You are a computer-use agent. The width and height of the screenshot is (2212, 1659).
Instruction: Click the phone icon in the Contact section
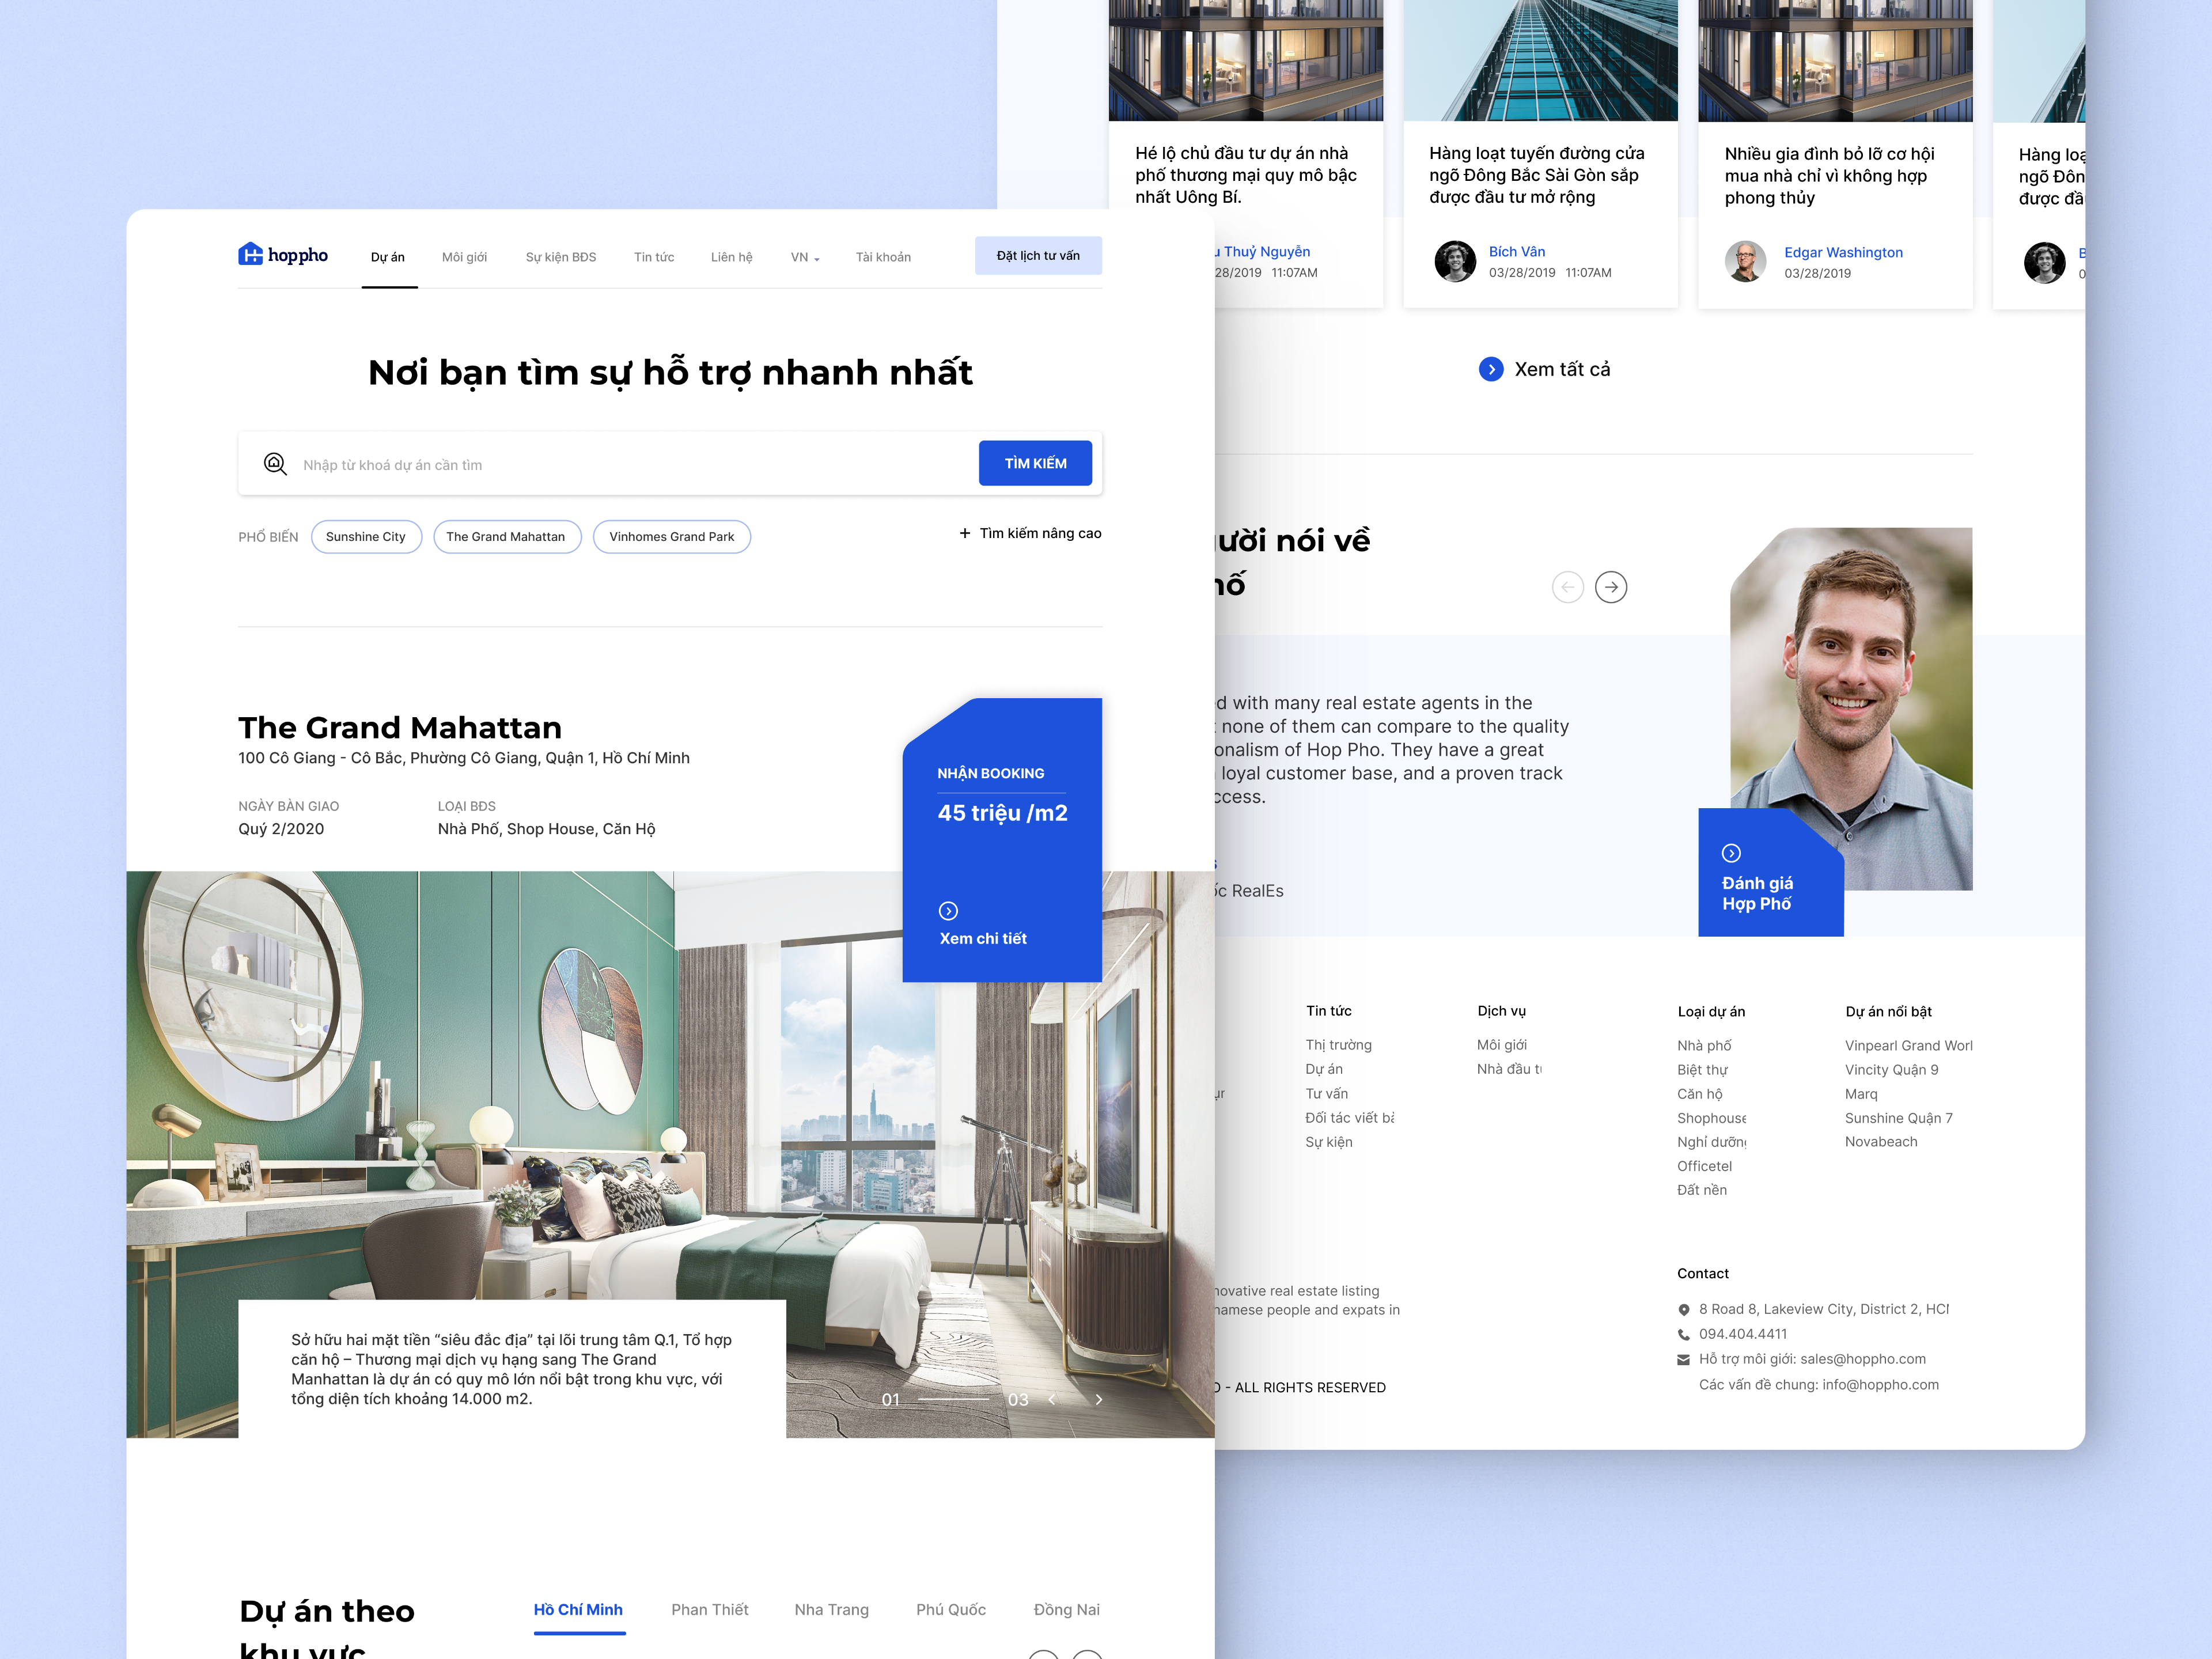(1683, 1333)
